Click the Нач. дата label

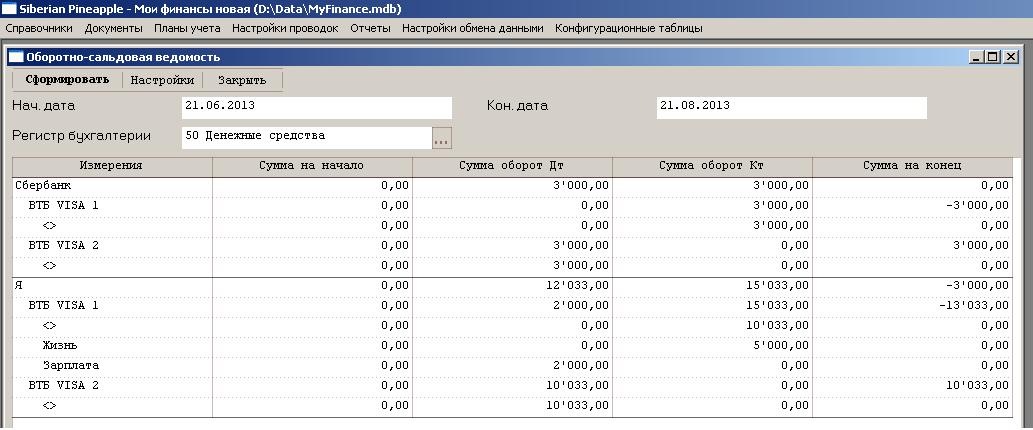click(43, 106)
